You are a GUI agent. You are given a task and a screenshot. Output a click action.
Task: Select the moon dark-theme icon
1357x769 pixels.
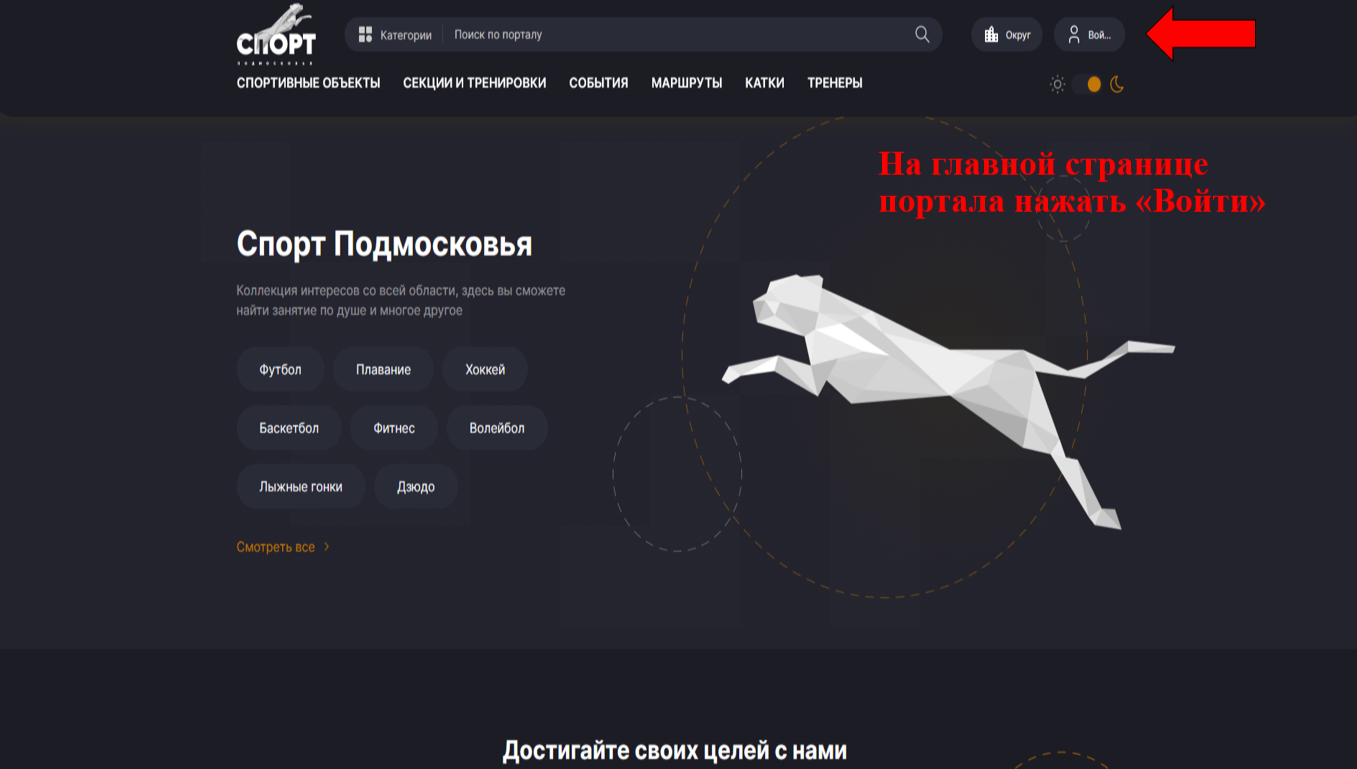1117,84
